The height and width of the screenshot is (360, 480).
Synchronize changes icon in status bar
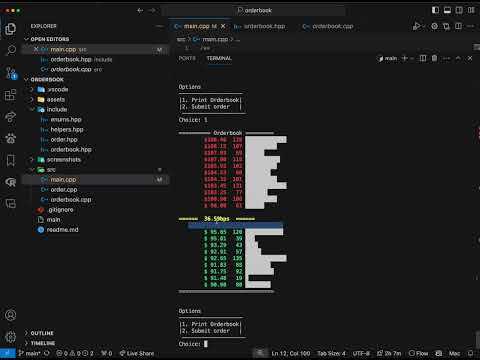[47, 353]
